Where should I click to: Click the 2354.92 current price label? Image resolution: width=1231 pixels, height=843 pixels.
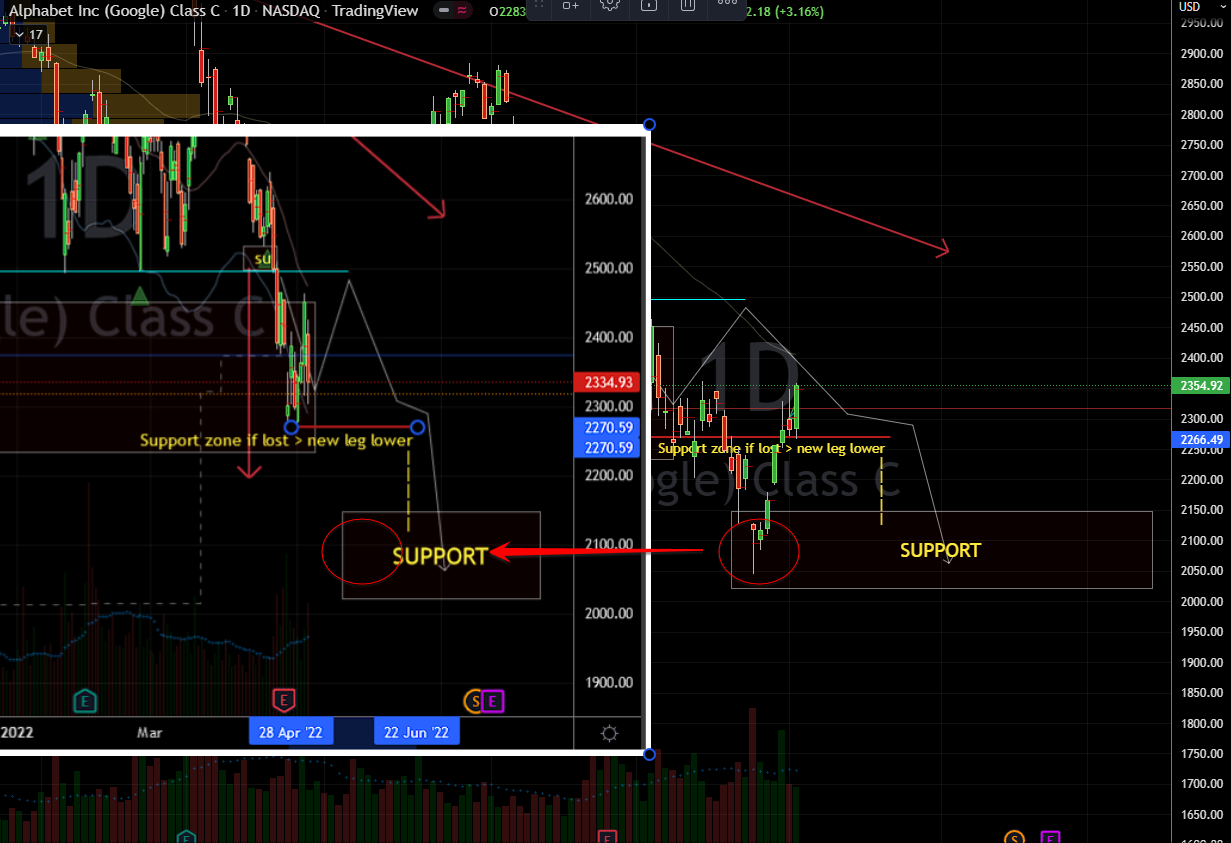1201,386
